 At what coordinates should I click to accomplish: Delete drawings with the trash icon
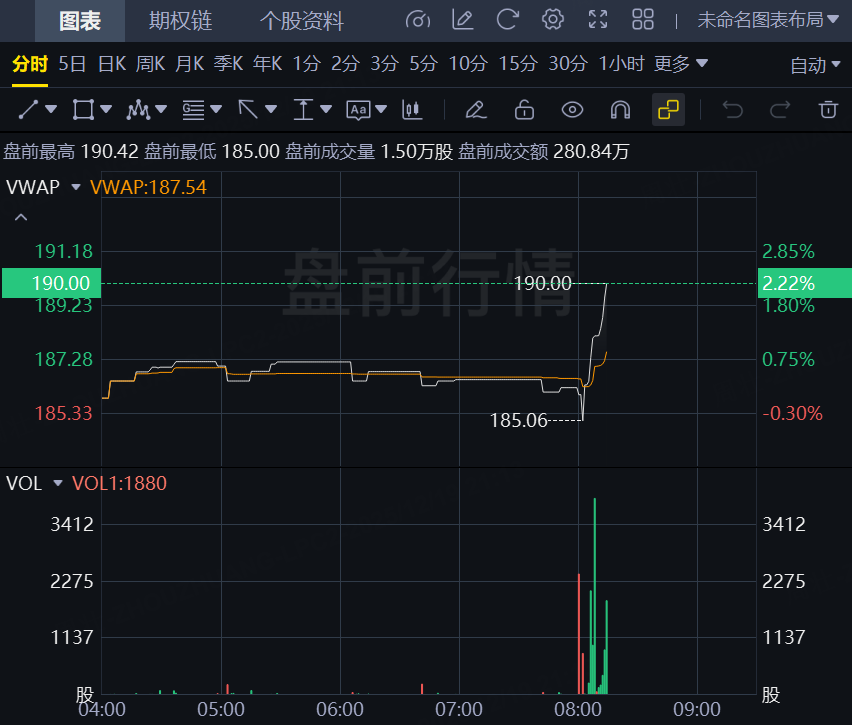point(828,110)
